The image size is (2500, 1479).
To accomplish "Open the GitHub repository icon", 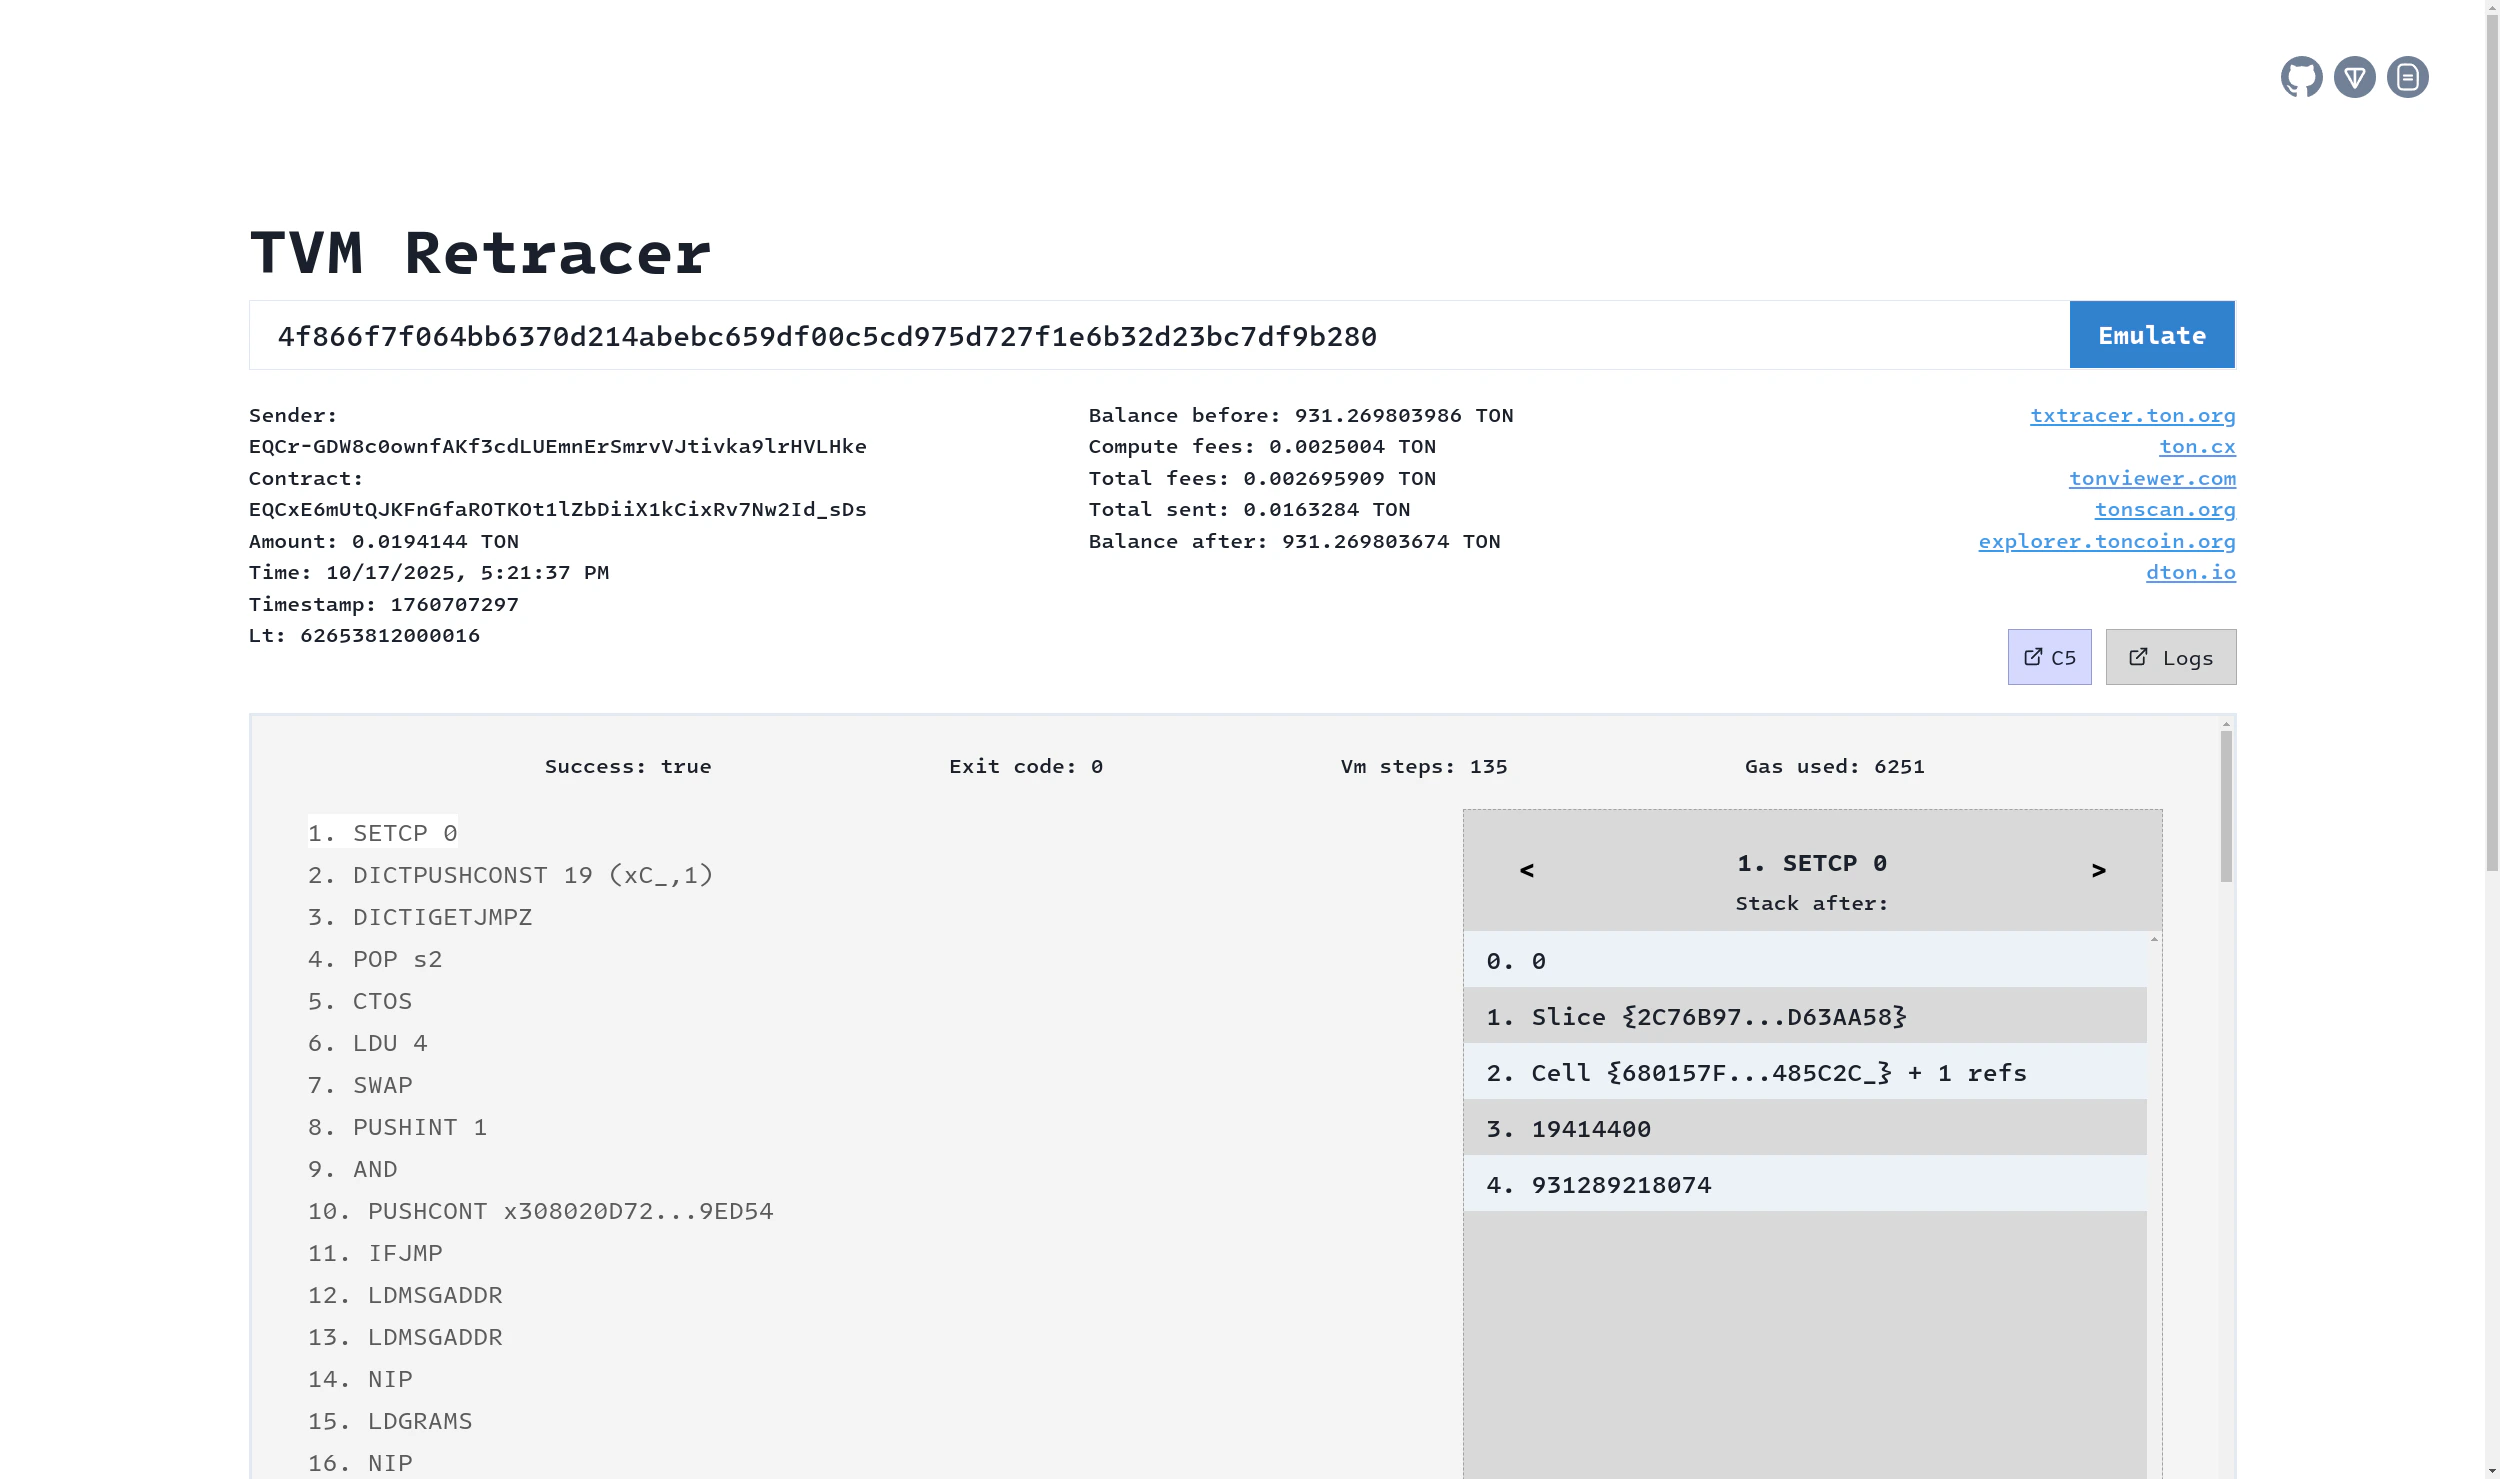I will pyautogui.click(x=2304, y=76).
